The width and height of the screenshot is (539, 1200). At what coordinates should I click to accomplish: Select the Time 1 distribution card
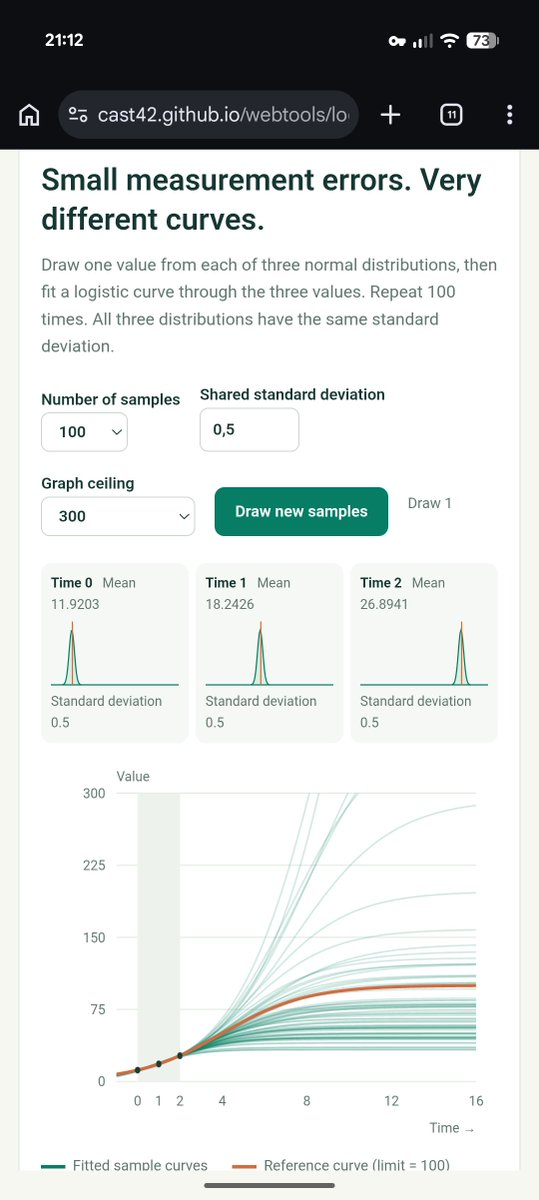[269, 653]
